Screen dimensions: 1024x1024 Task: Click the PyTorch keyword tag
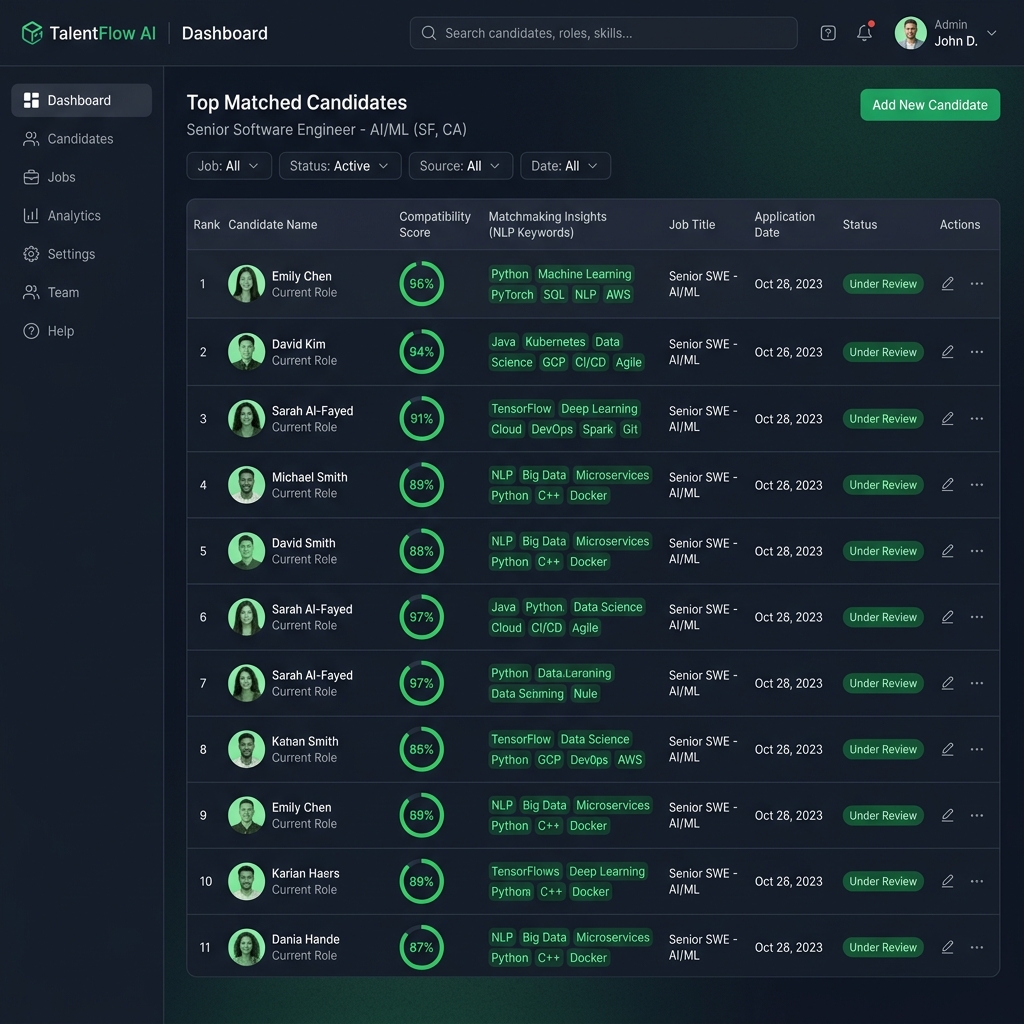512,295
